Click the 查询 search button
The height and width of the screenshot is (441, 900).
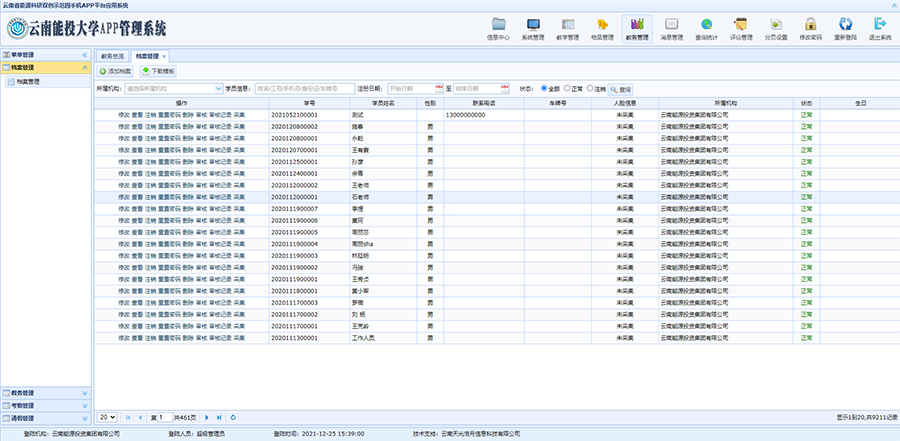620,89
